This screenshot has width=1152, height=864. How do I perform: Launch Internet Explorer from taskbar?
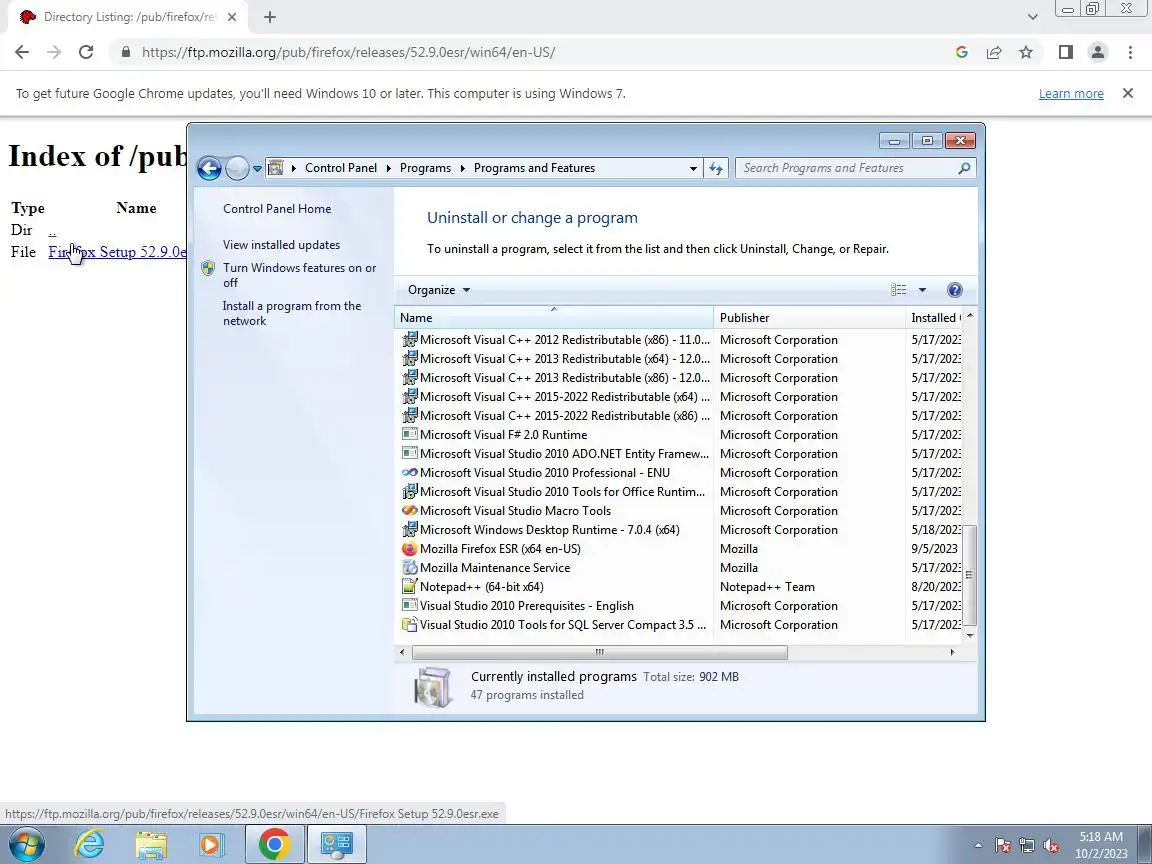90,845
